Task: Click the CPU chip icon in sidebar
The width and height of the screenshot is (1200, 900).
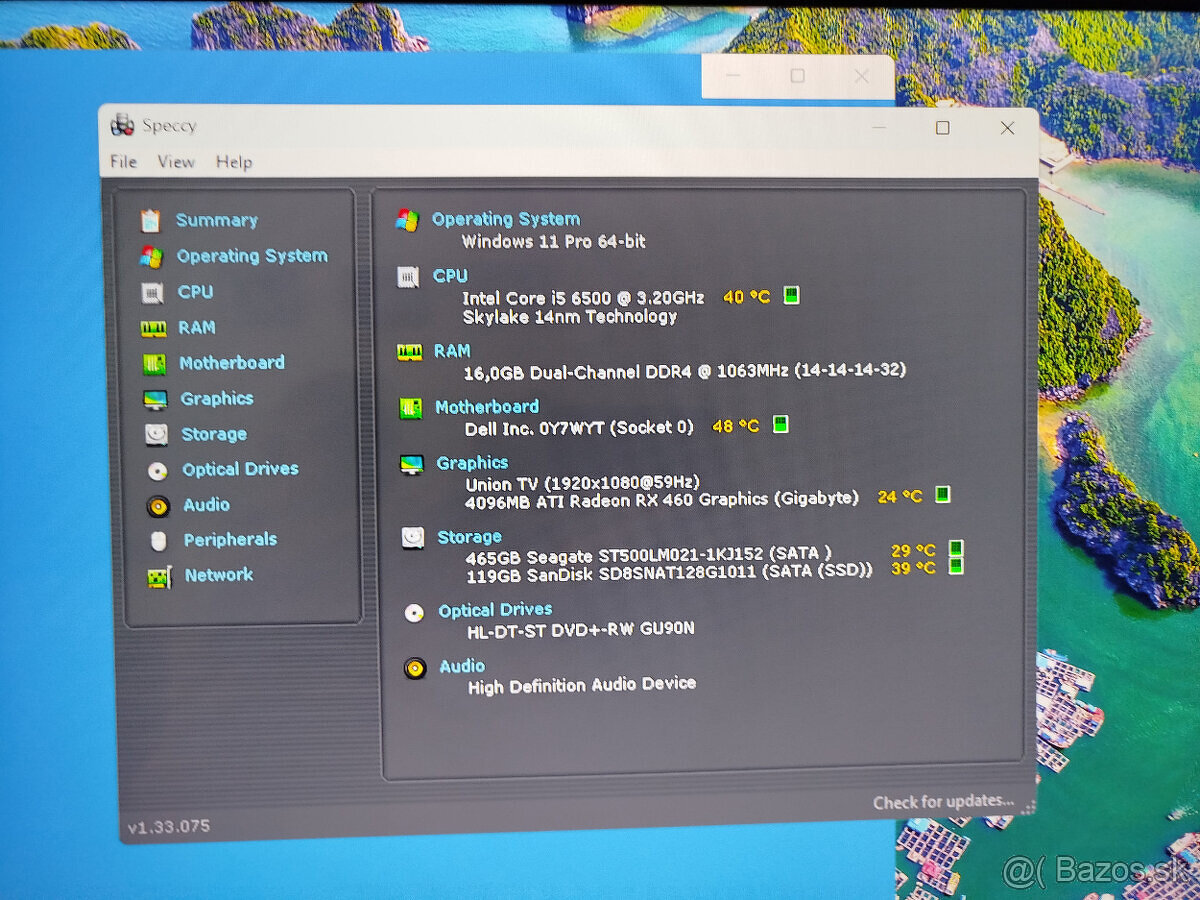Action: click(152, 293)
